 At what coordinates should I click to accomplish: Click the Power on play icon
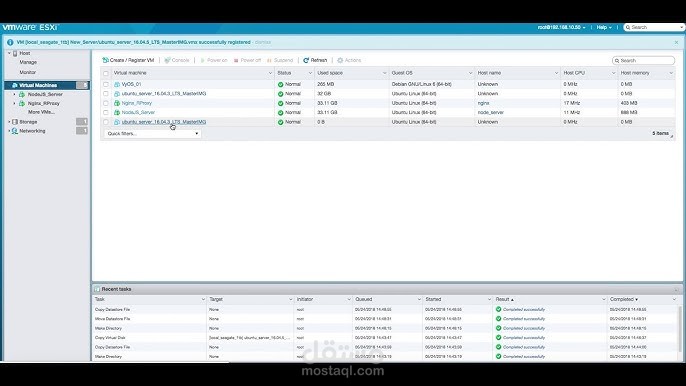[203, 60]
